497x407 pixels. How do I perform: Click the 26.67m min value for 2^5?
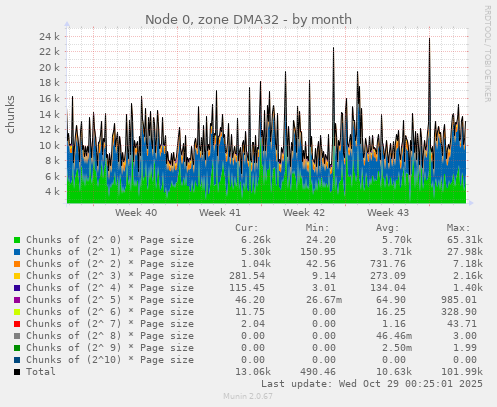tap(324, 300)
